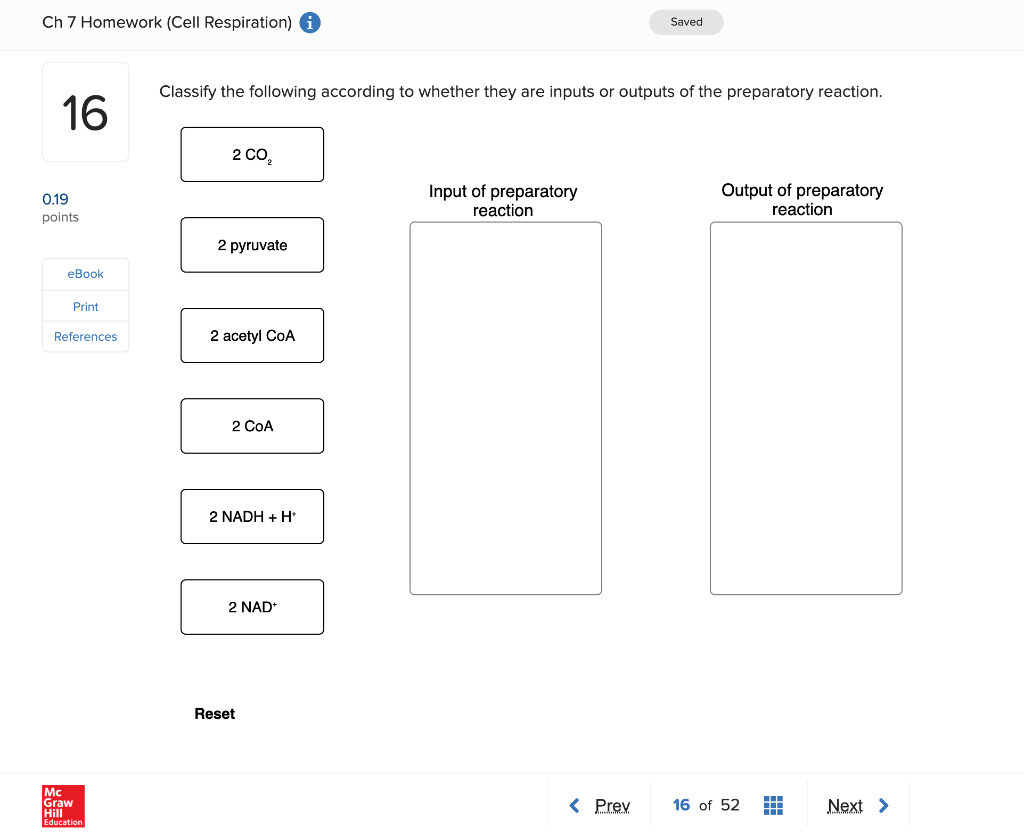Click the Saved status indicator
The width and height of the screenshot is (1024, 836).
coord(686,21)
